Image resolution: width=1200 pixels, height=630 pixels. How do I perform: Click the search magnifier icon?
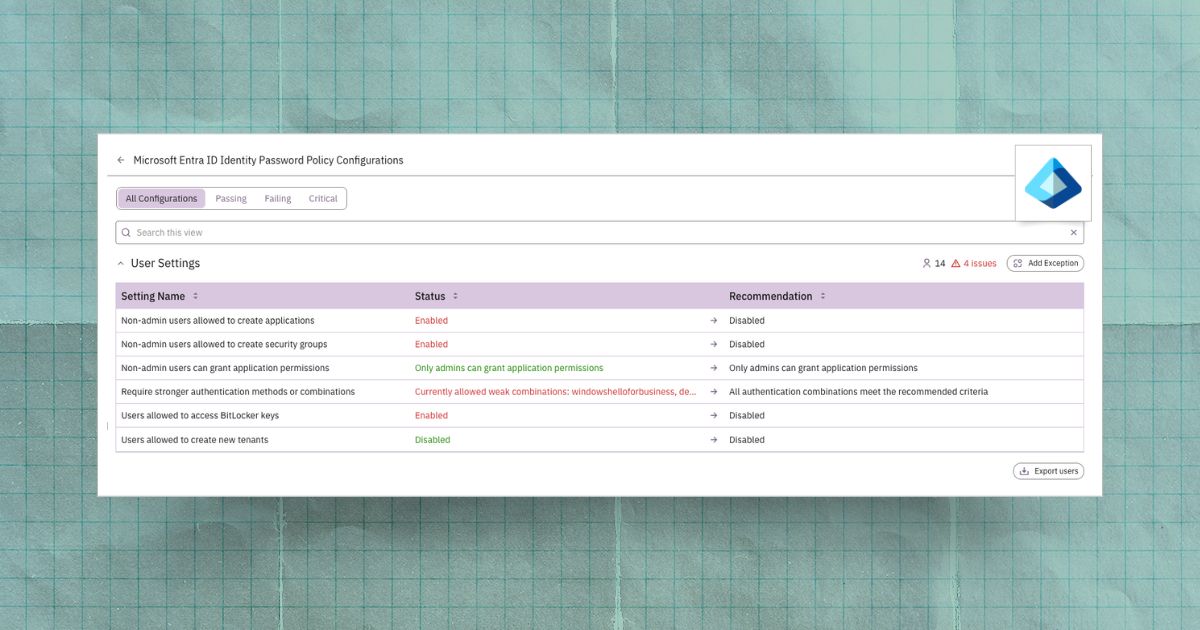[x=126, y=232]
